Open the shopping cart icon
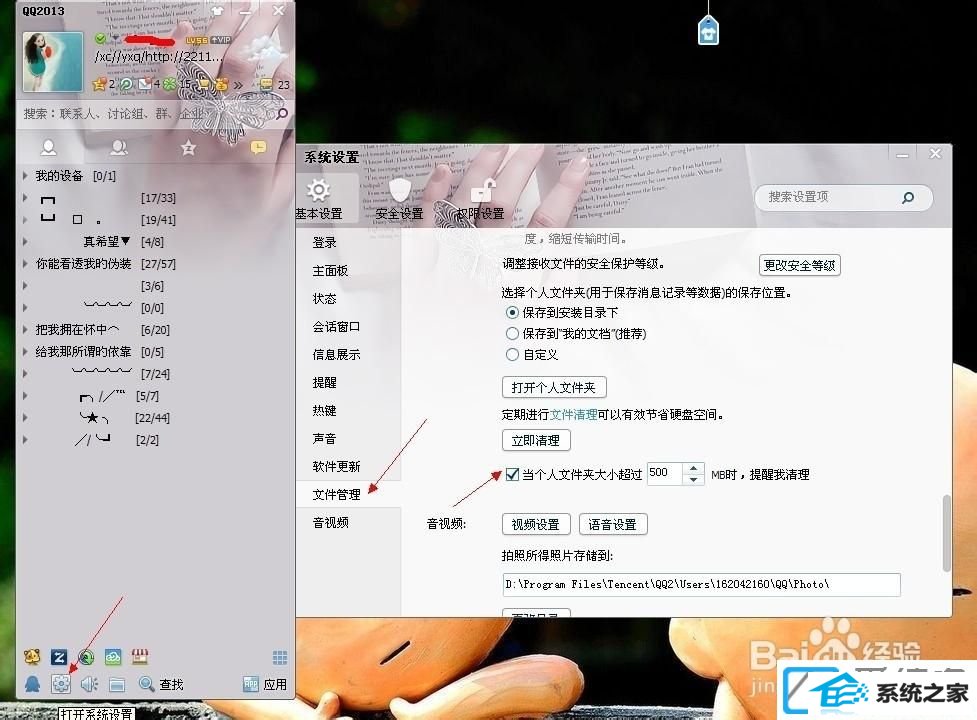The height and width of the screenshot is (720, 977). tap(204, 83)
